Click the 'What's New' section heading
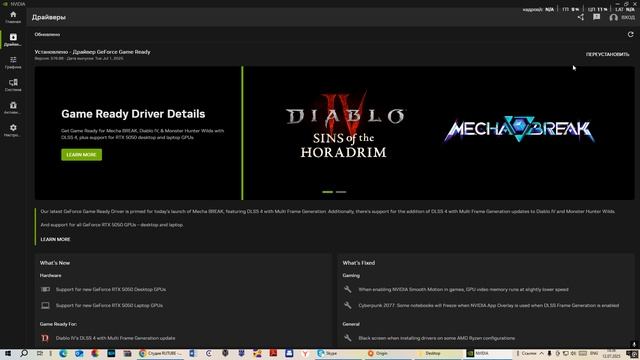This screenshot has height=360, width=640. pyautogui.click(x=55, y=263)
